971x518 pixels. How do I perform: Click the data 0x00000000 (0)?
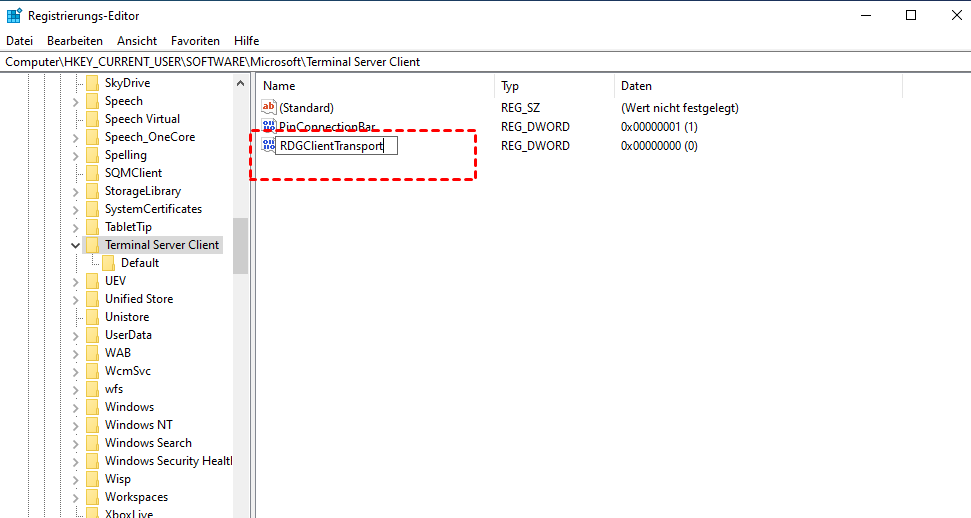click(660, 146)
